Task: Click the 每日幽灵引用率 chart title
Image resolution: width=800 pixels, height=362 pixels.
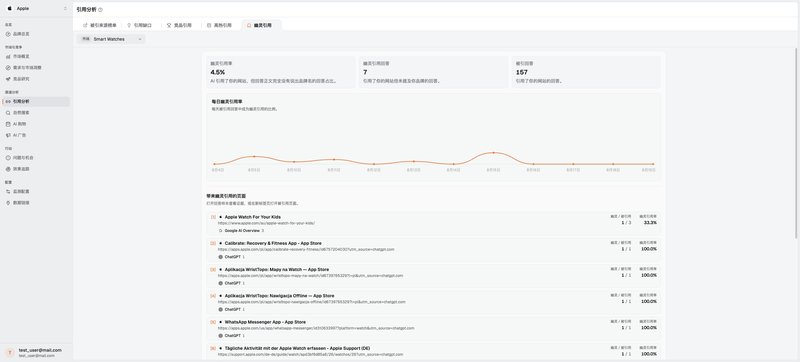Action: pyautogui.click(x=226, y=101)
